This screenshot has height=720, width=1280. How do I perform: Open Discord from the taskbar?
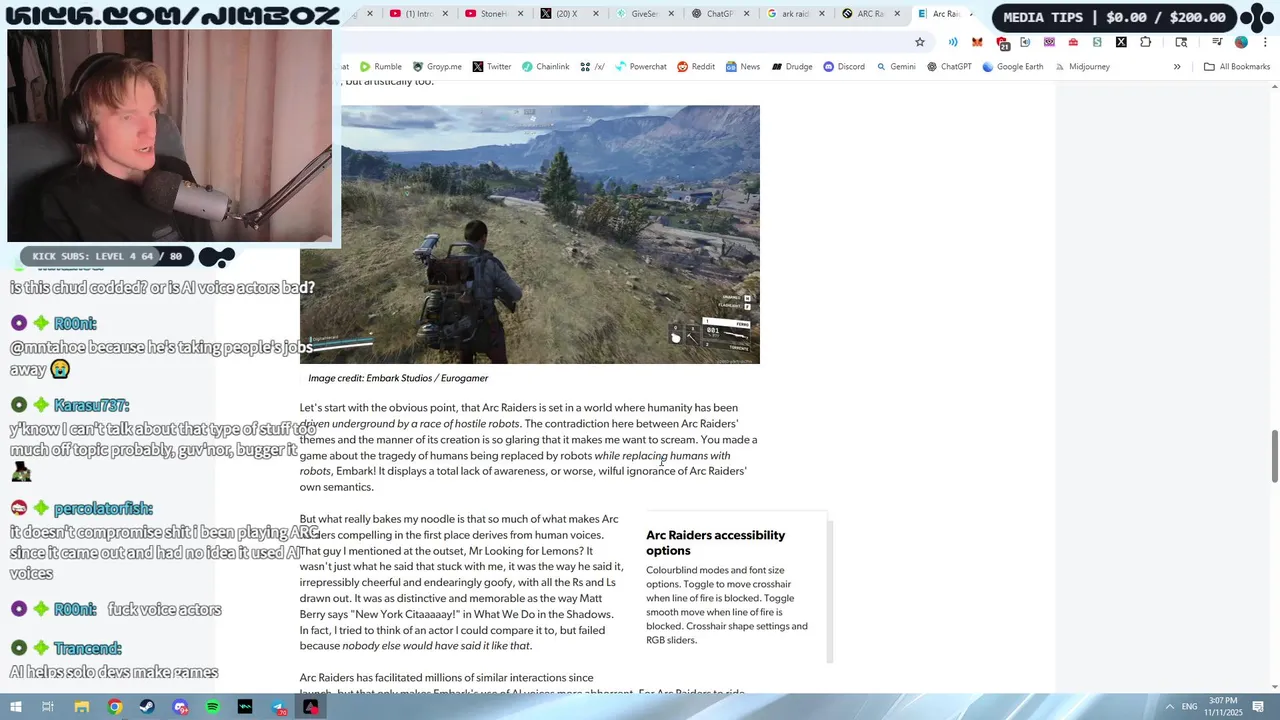pos(180,707)
